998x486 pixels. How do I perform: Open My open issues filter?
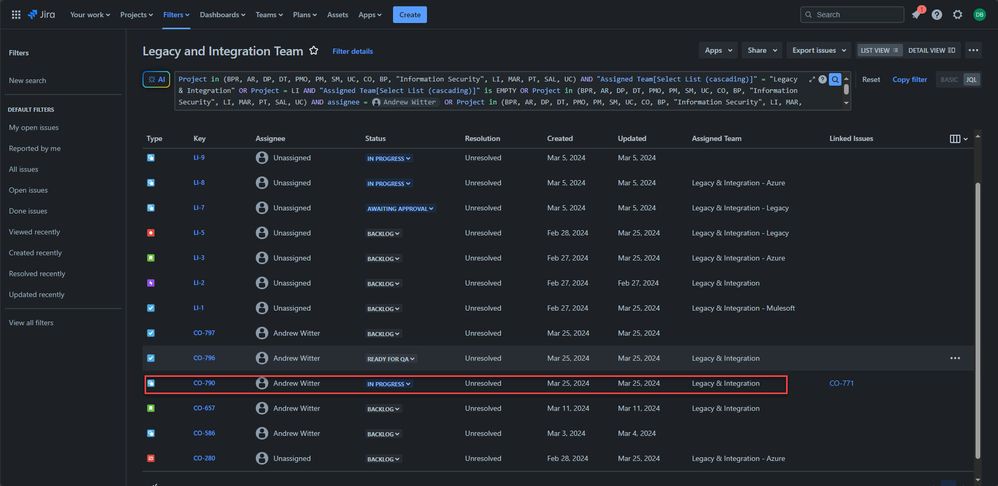pos(34,127)
